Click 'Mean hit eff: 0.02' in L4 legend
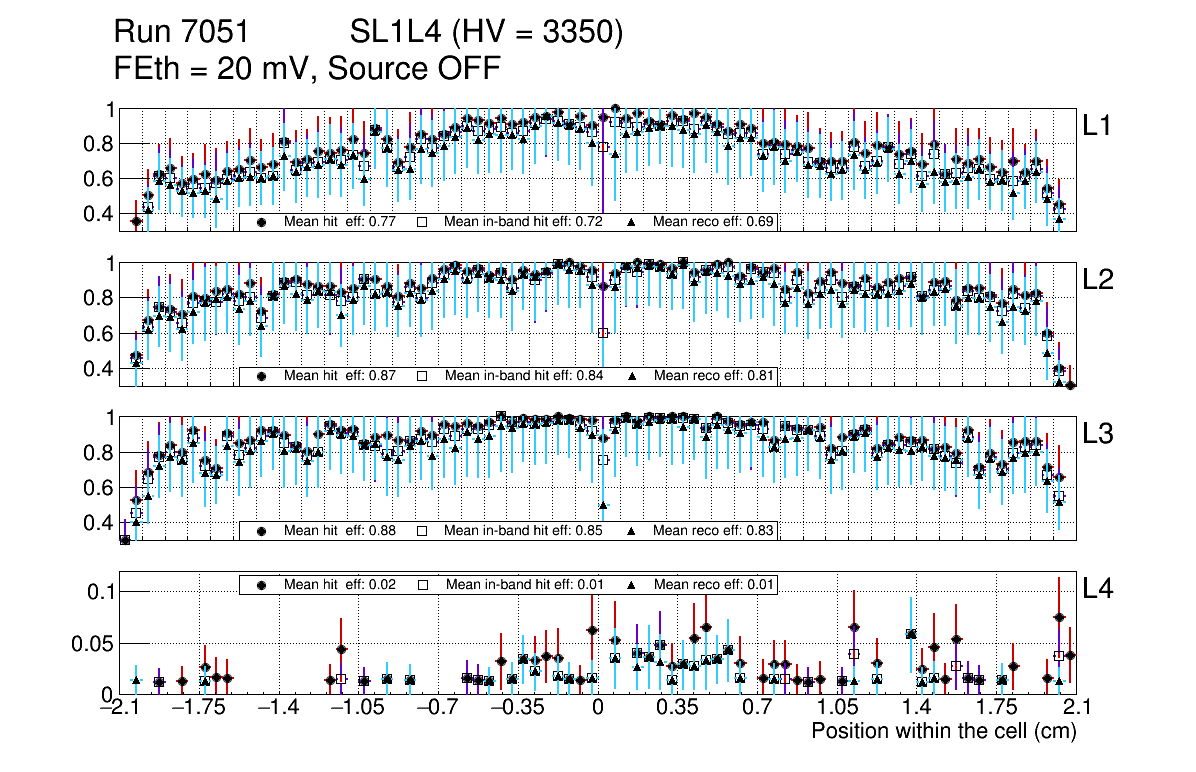This screenshot has width=1196, height=772. 333,584
